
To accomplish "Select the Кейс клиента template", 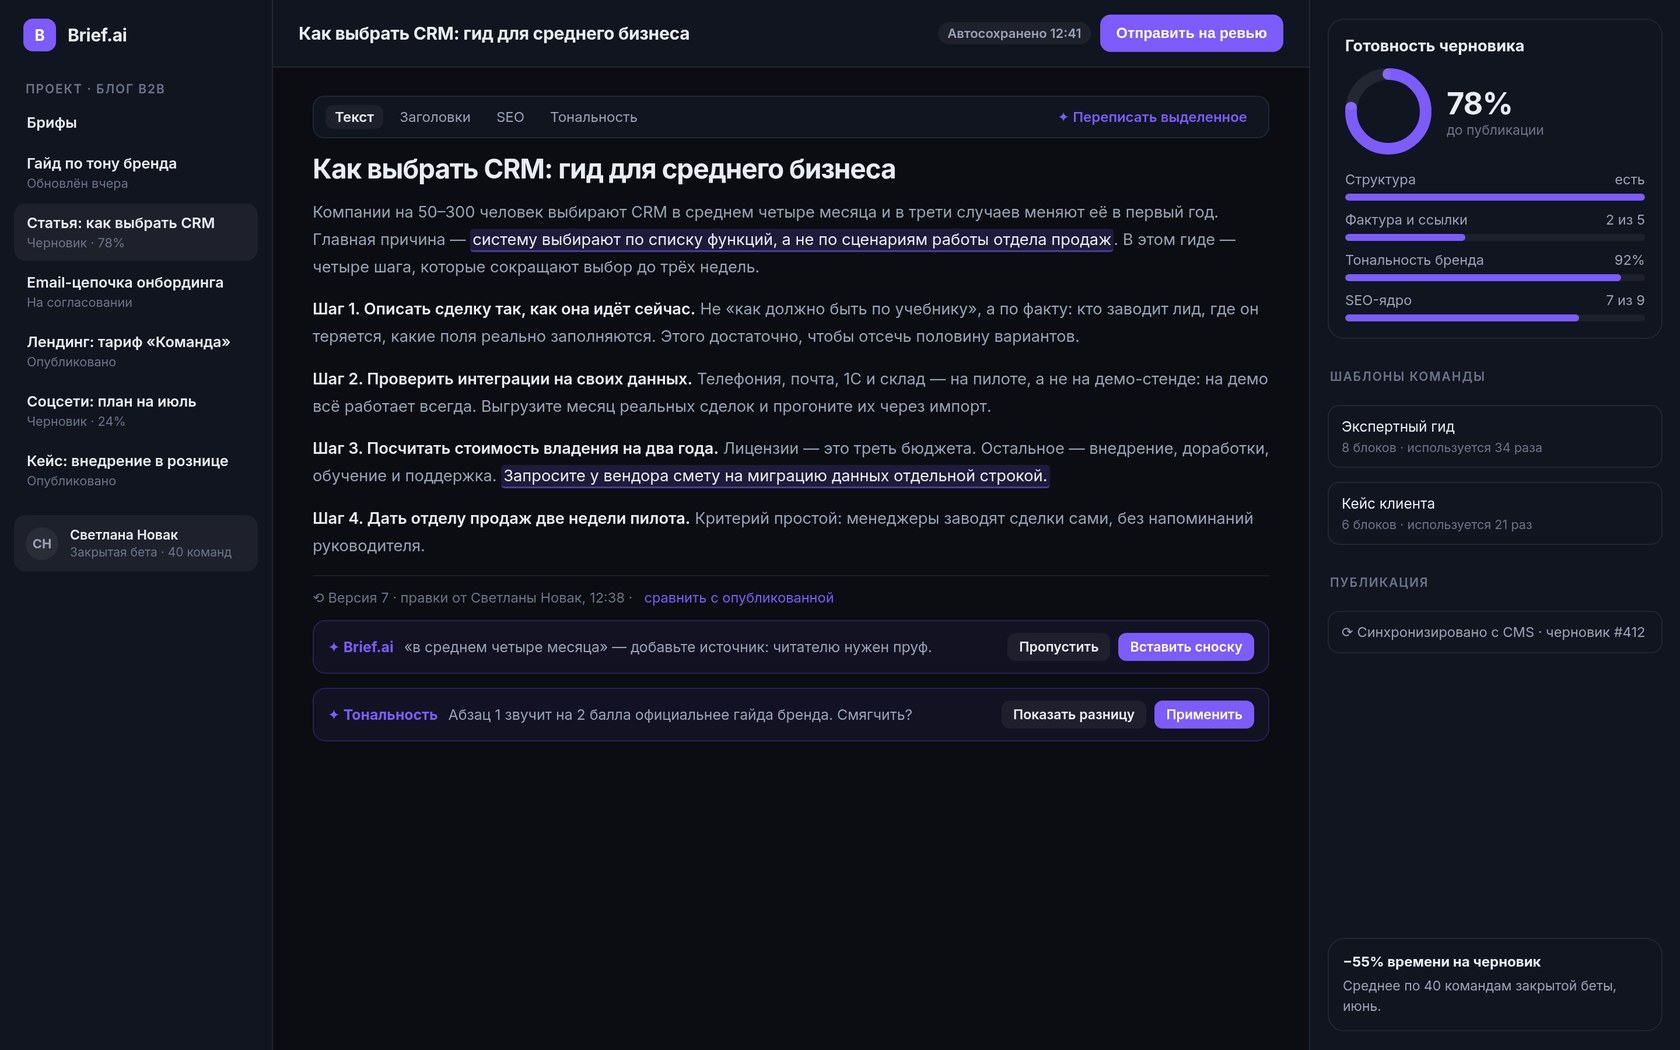I will (x=1495, y=513).
